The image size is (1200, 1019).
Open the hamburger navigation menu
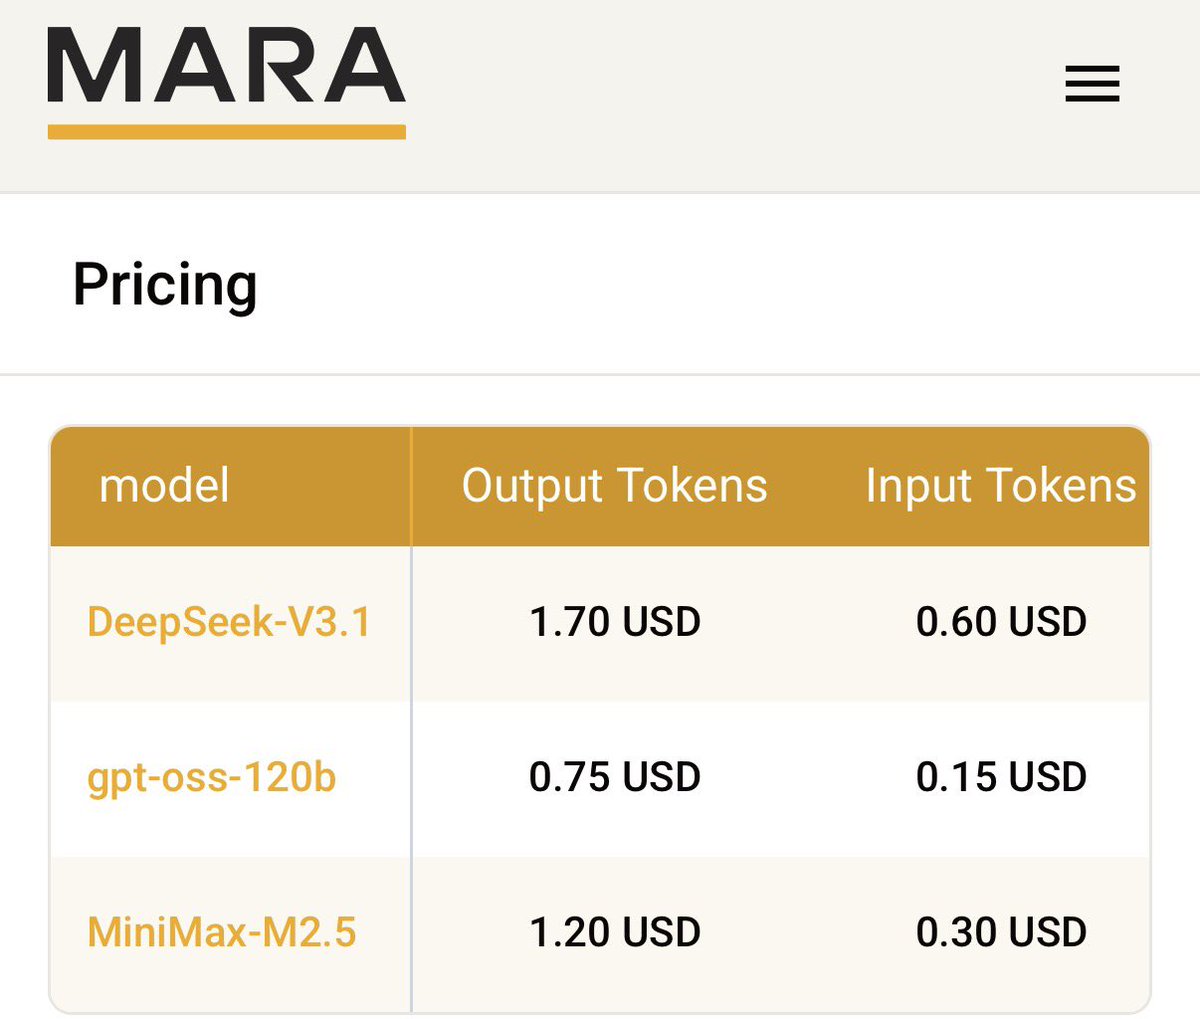[1092, 84]
